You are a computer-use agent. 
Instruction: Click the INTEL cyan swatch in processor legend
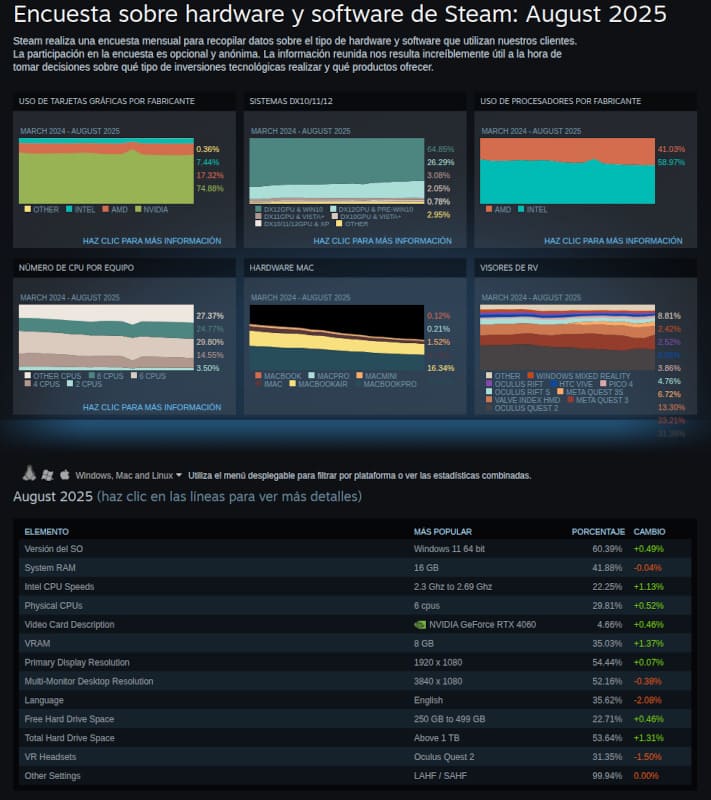pos(521,209)
